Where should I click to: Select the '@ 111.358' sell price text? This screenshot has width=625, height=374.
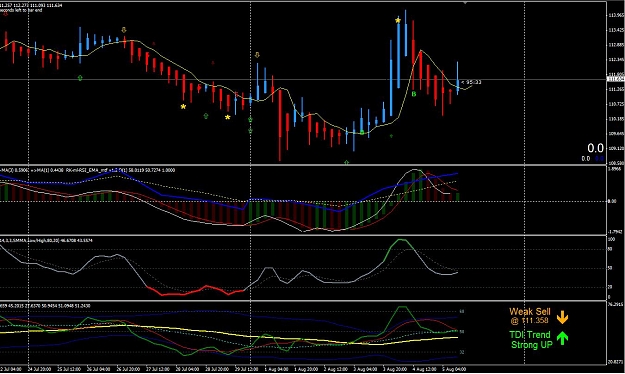[x=530, y=321]
